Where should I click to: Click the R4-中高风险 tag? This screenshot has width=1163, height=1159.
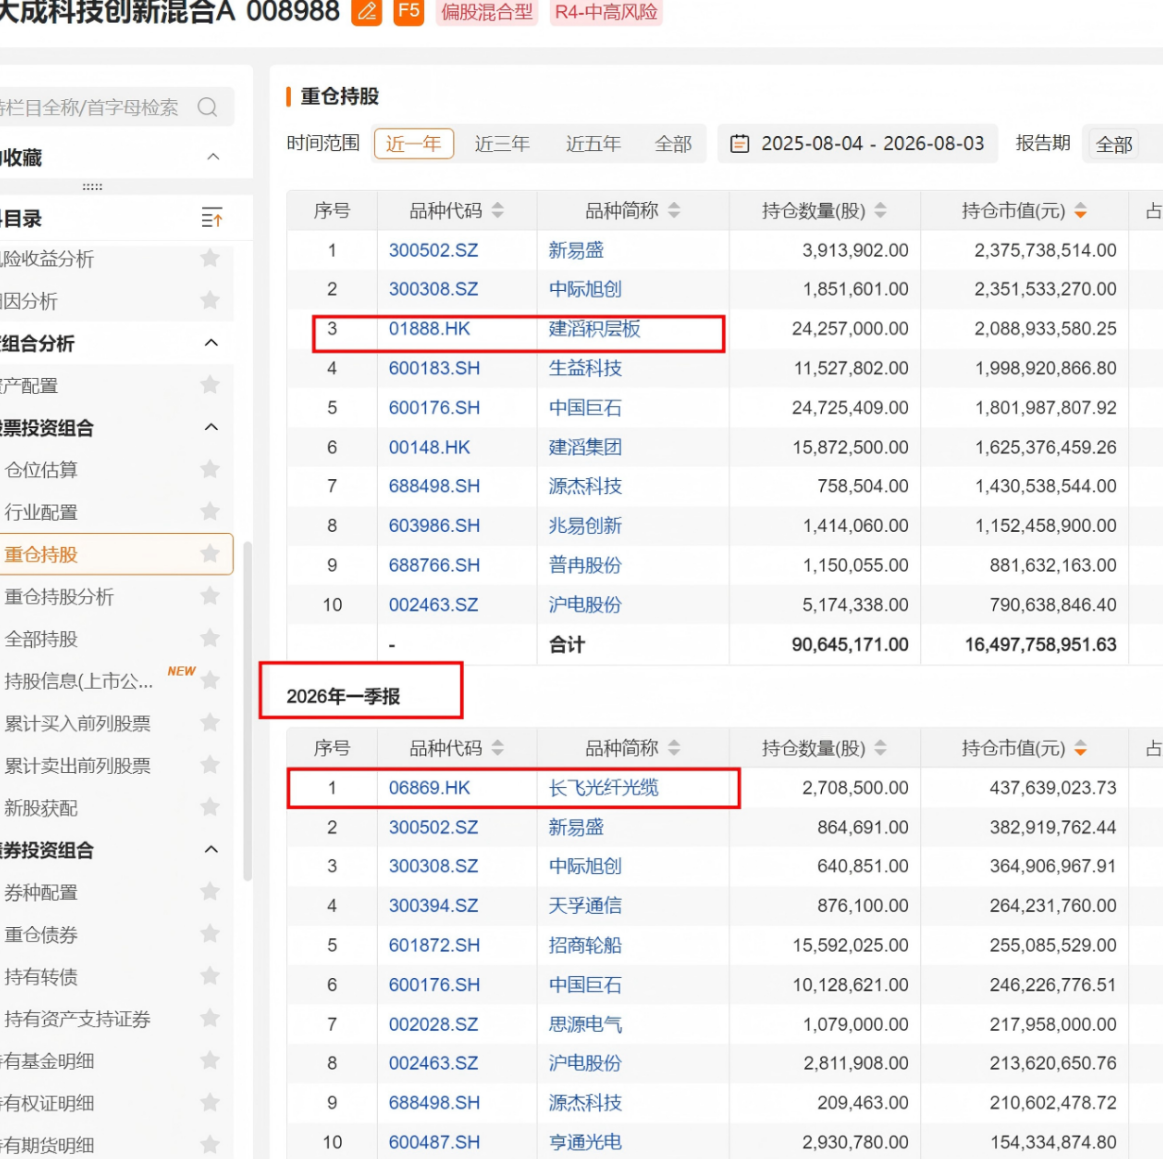click(x=606, y=12)
